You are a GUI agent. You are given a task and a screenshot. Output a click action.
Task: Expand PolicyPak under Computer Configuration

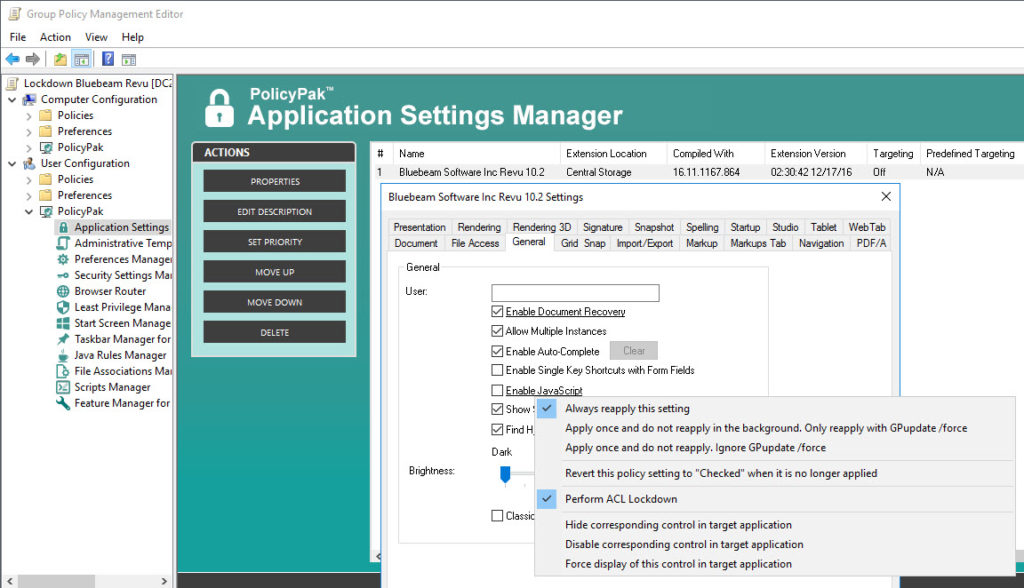pyautogui.click(x=29, y=148)
